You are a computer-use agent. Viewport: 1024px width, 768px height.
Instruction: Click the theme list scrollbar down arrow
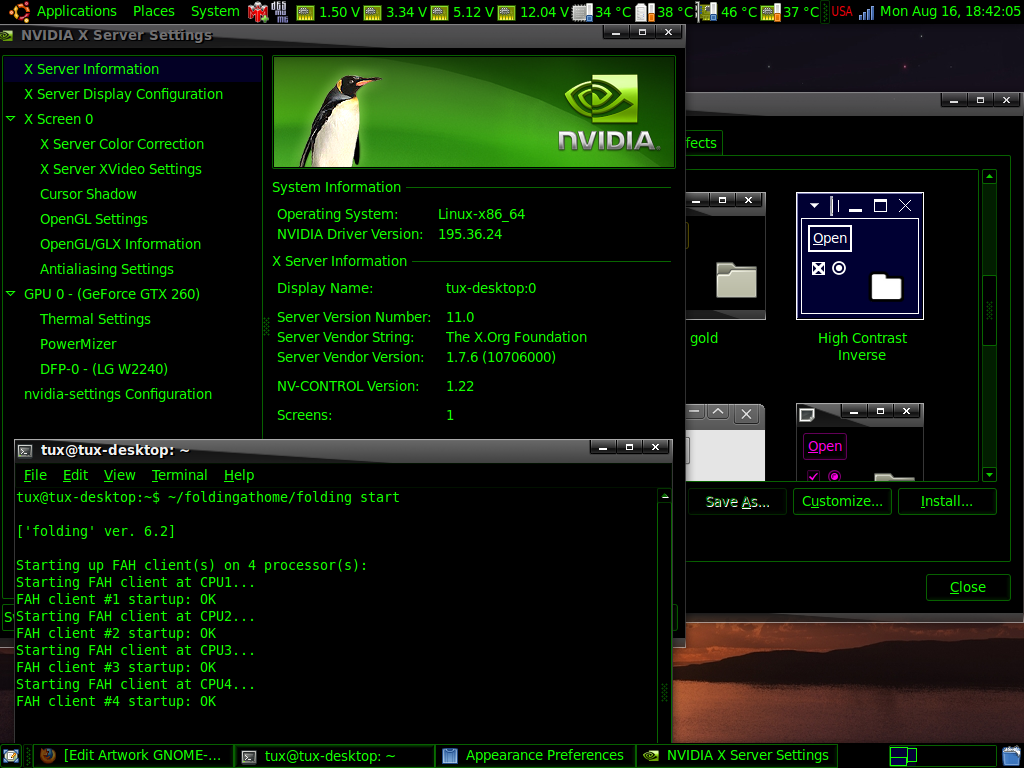989,475
